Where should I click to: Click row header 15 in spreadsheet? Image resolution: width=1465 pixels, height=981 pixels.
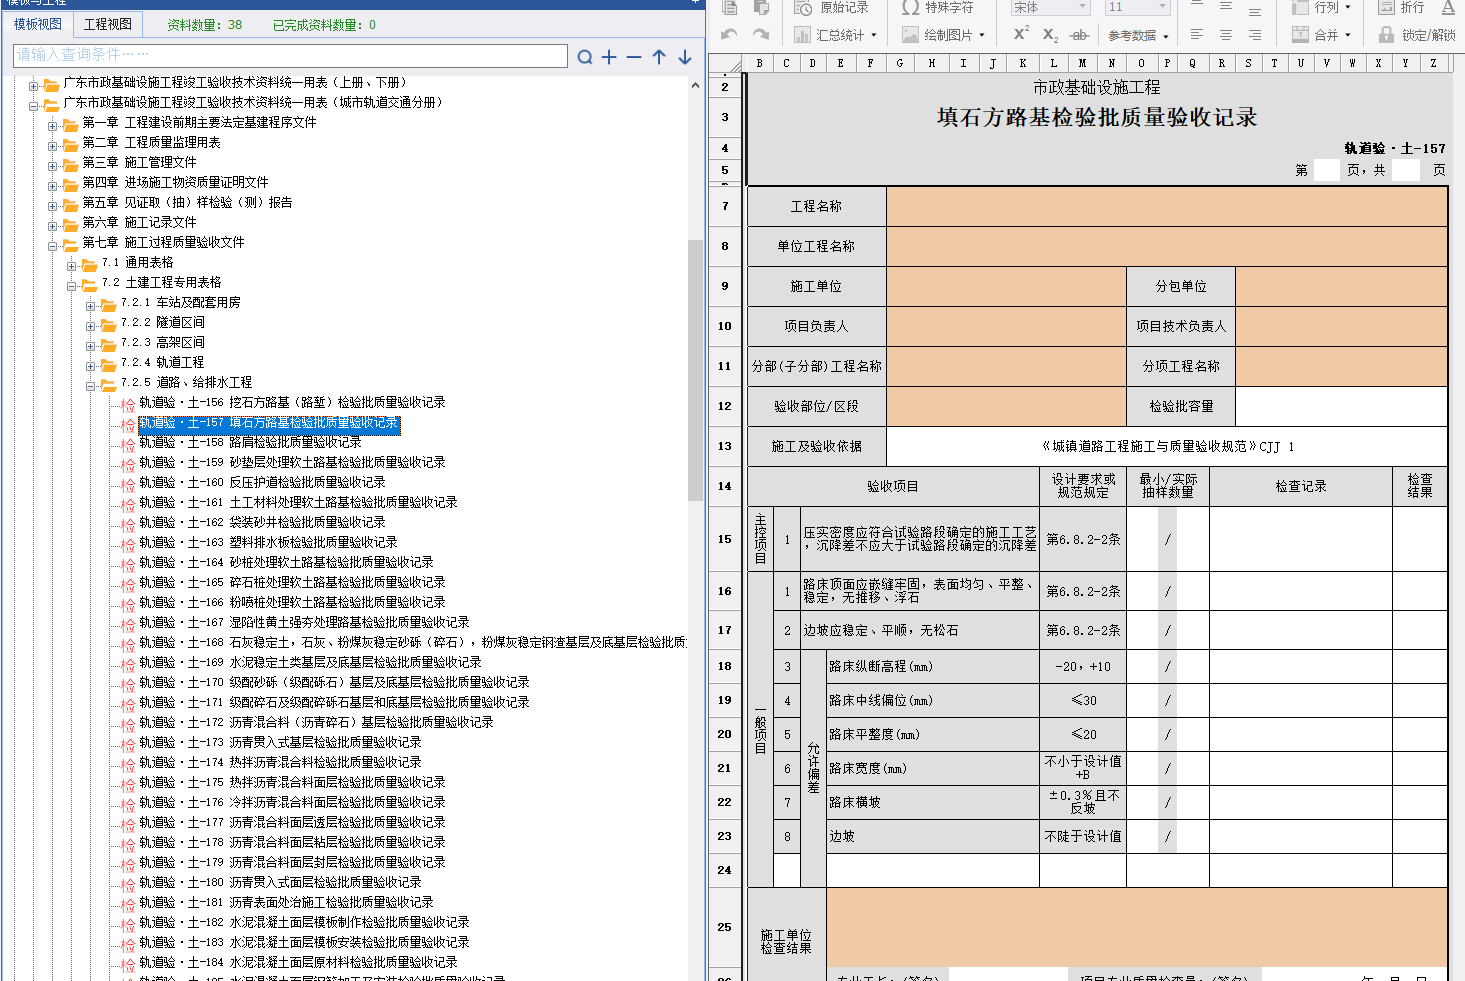pyautogui.click(x=725, y=539)
